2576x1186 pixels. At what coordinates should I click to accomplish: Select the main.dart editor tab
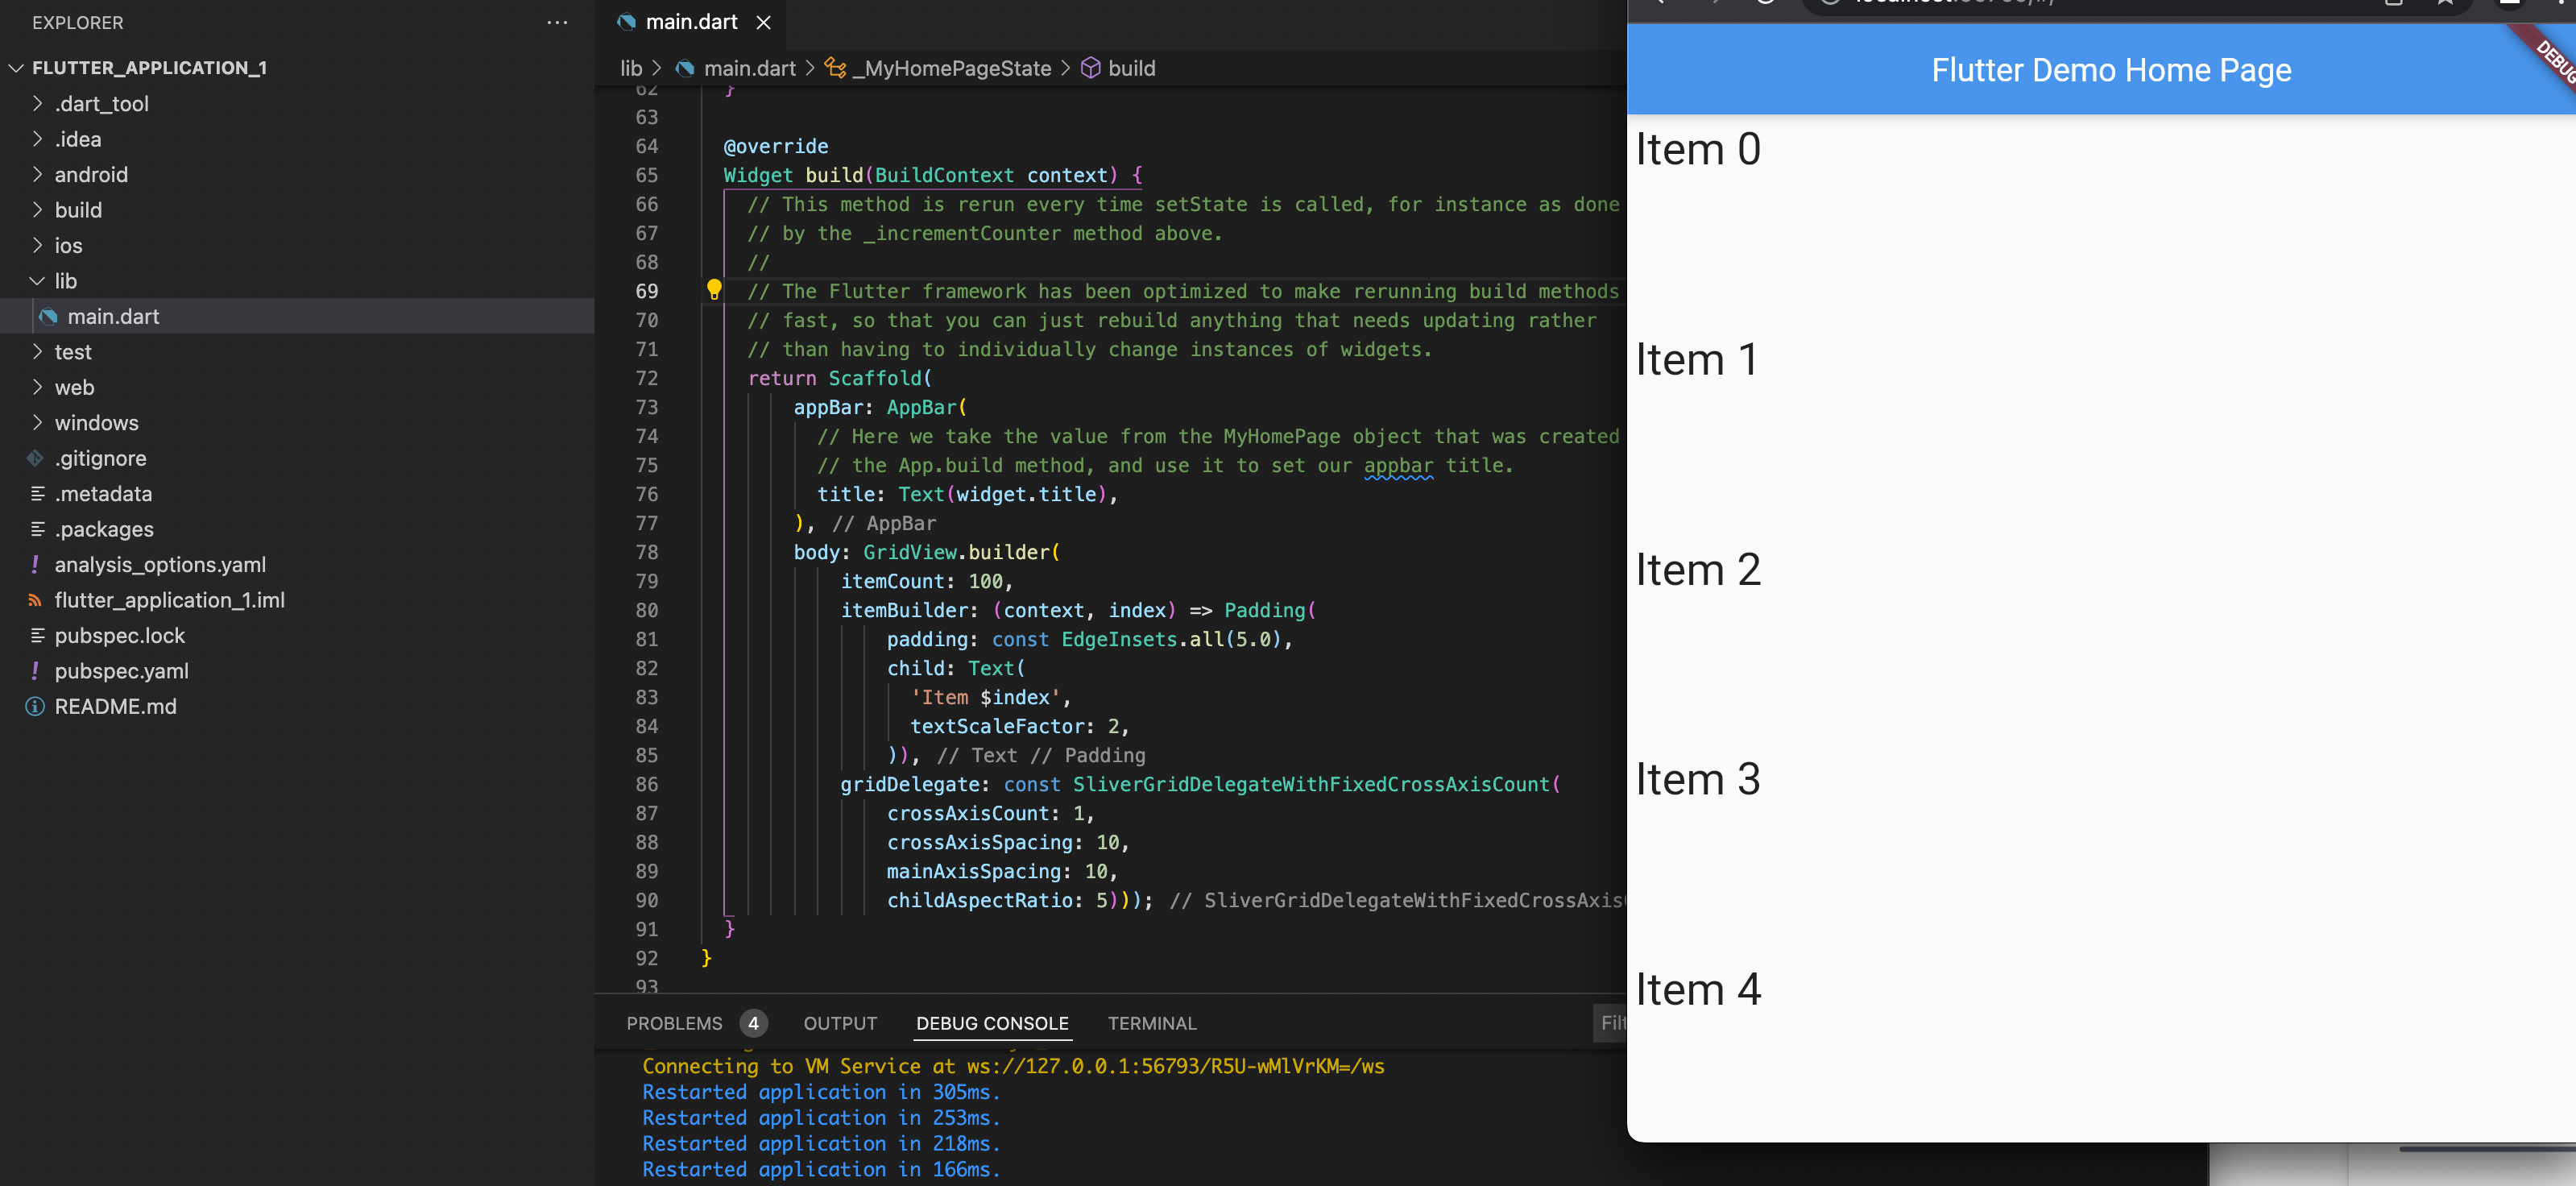691,22
